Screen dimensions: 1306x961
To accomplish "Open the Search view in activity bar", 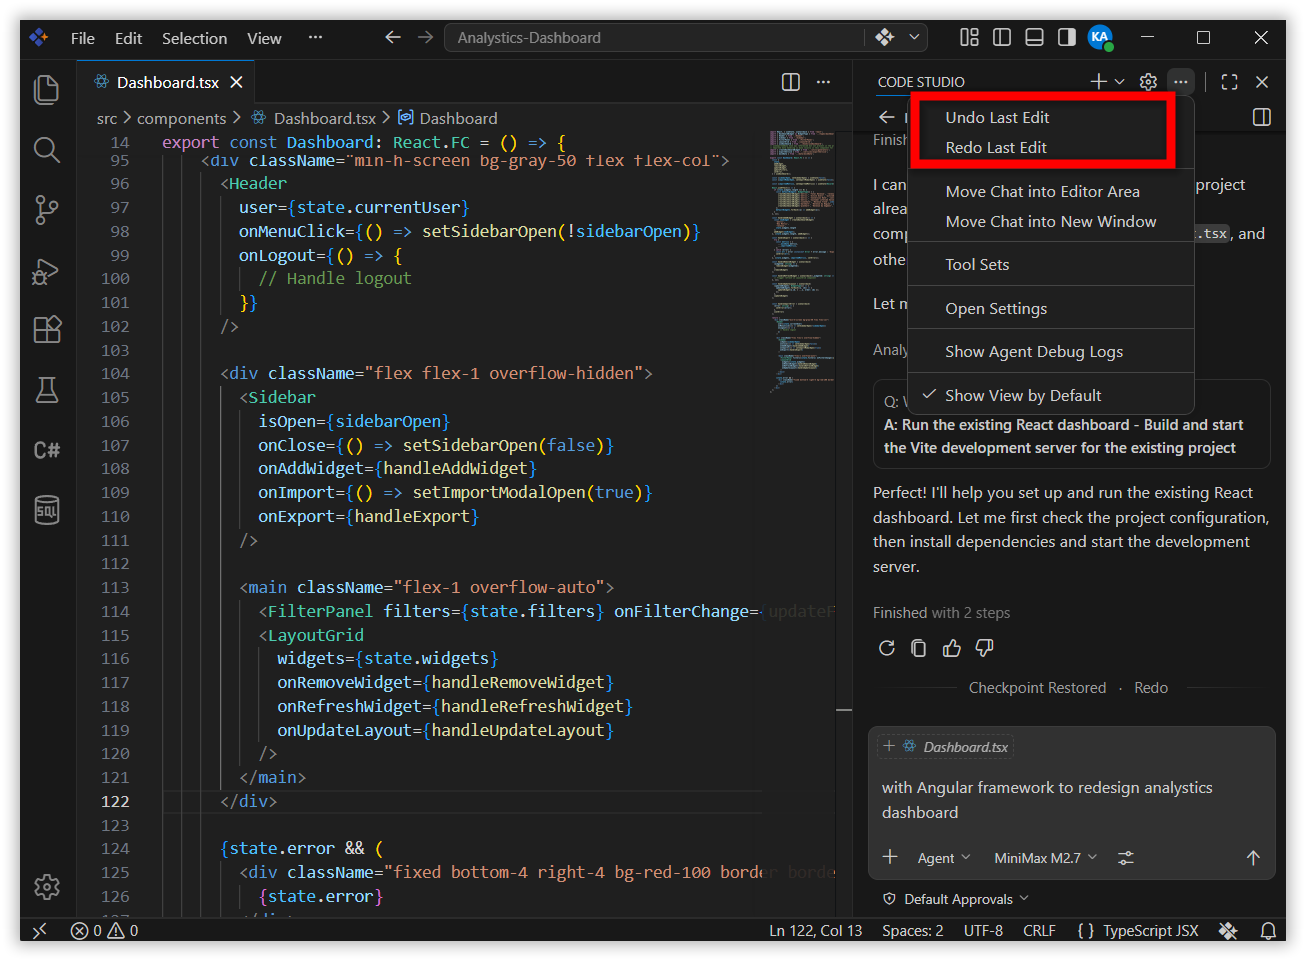I will coord(47,150).
